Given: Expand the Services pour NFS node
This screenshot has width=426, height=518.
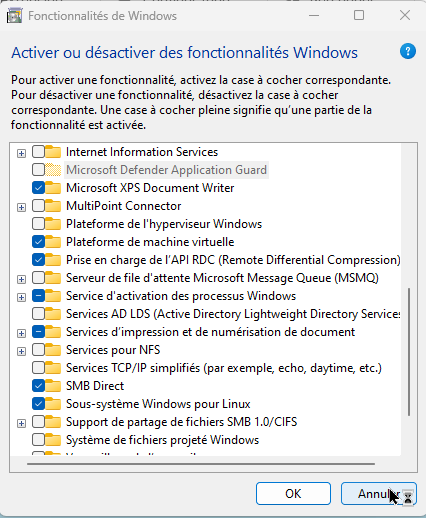Looking at the screenshot, I should (21, 351).
